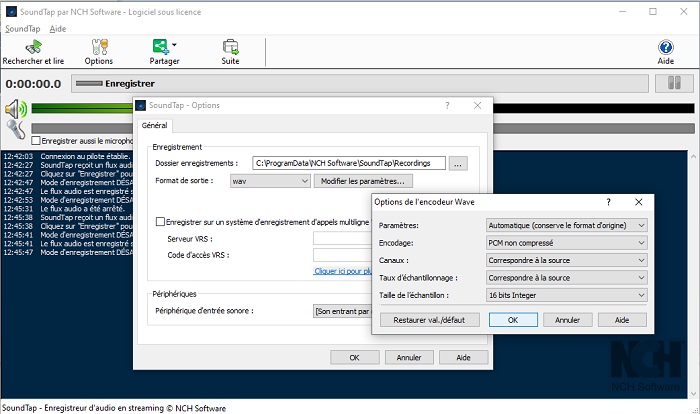Click the Serveur VRS input field

[342, 238]
